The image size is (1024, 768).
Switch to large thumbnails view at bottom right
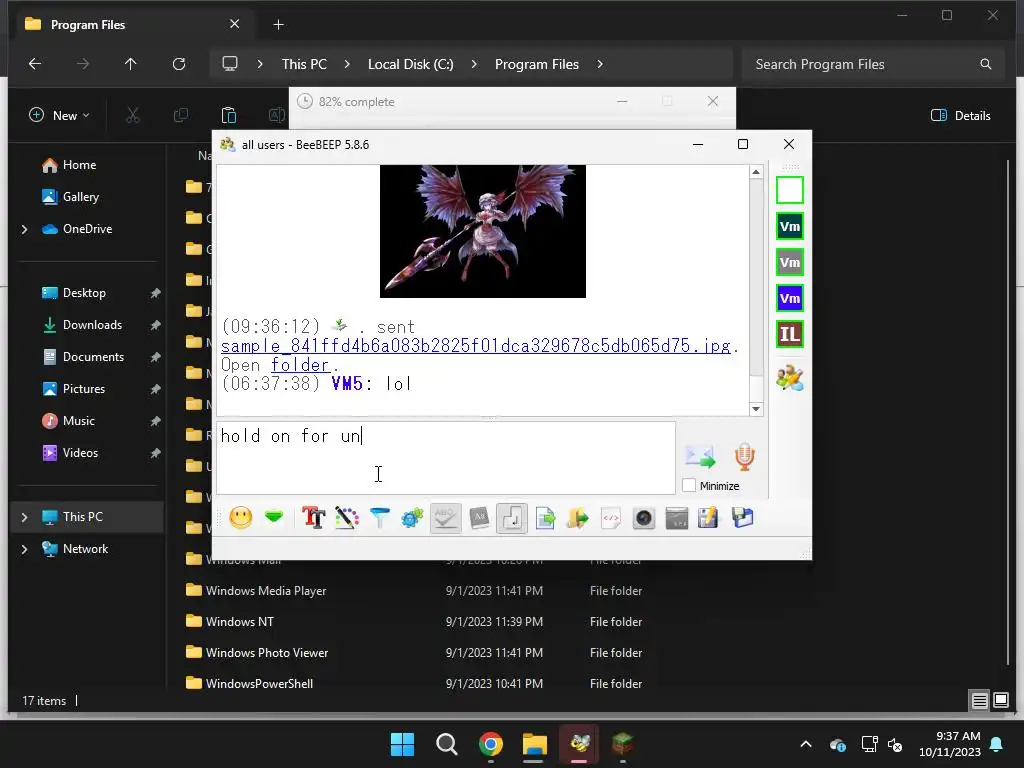(x=1001, y=701)
